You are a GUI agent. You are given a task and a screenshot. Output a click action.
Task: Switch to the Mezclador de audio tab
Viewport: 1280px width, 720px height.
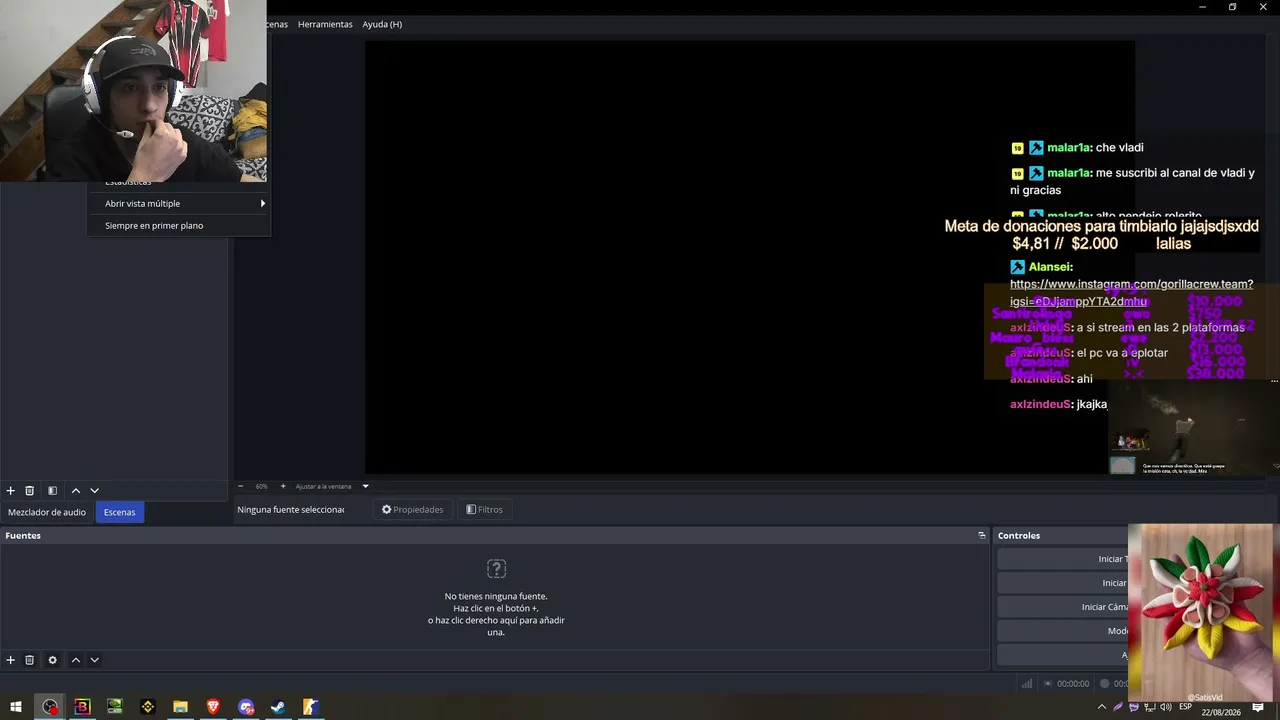pos(47,512)
